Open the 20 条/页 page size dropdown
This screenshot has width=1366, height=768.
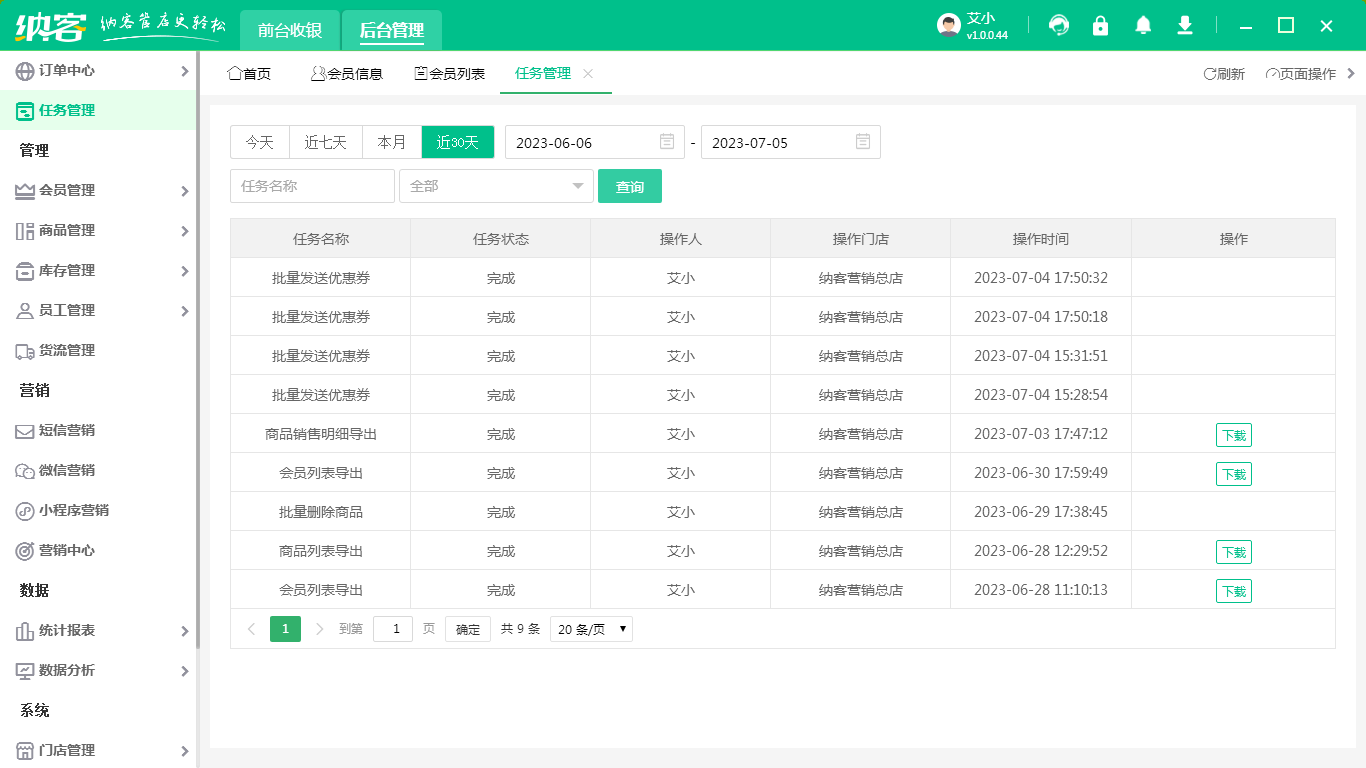pos(591,629)
